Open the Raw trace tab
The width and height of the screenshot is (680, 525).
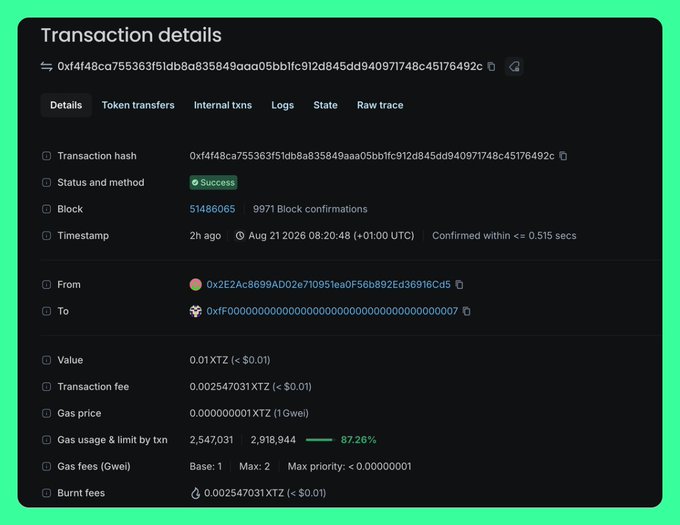(380, 105)
